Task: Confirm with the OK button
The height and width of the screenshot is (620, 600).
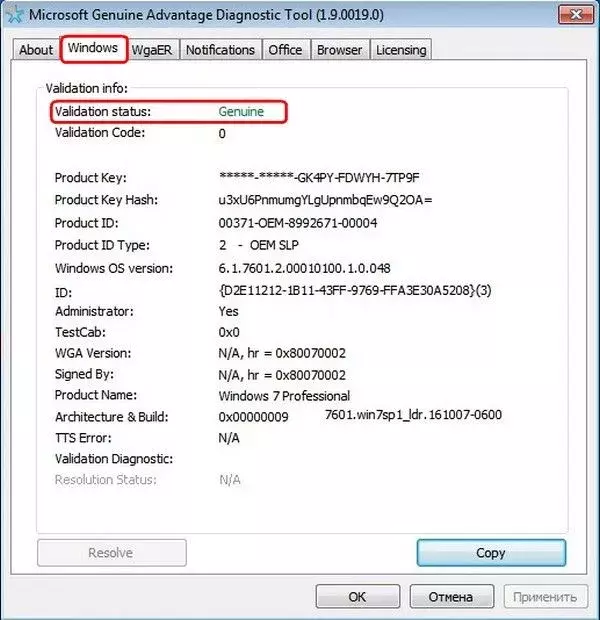Action: click(358, 596)
